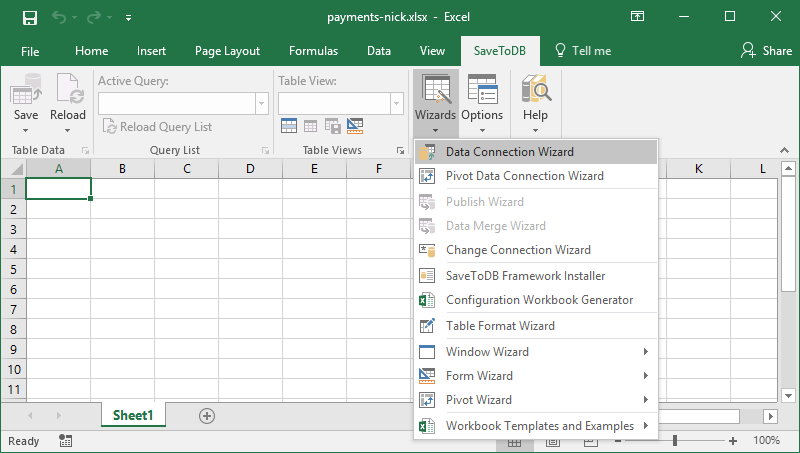
Task: Click vertical scrollbar down arrow
Action: (788, 395)
